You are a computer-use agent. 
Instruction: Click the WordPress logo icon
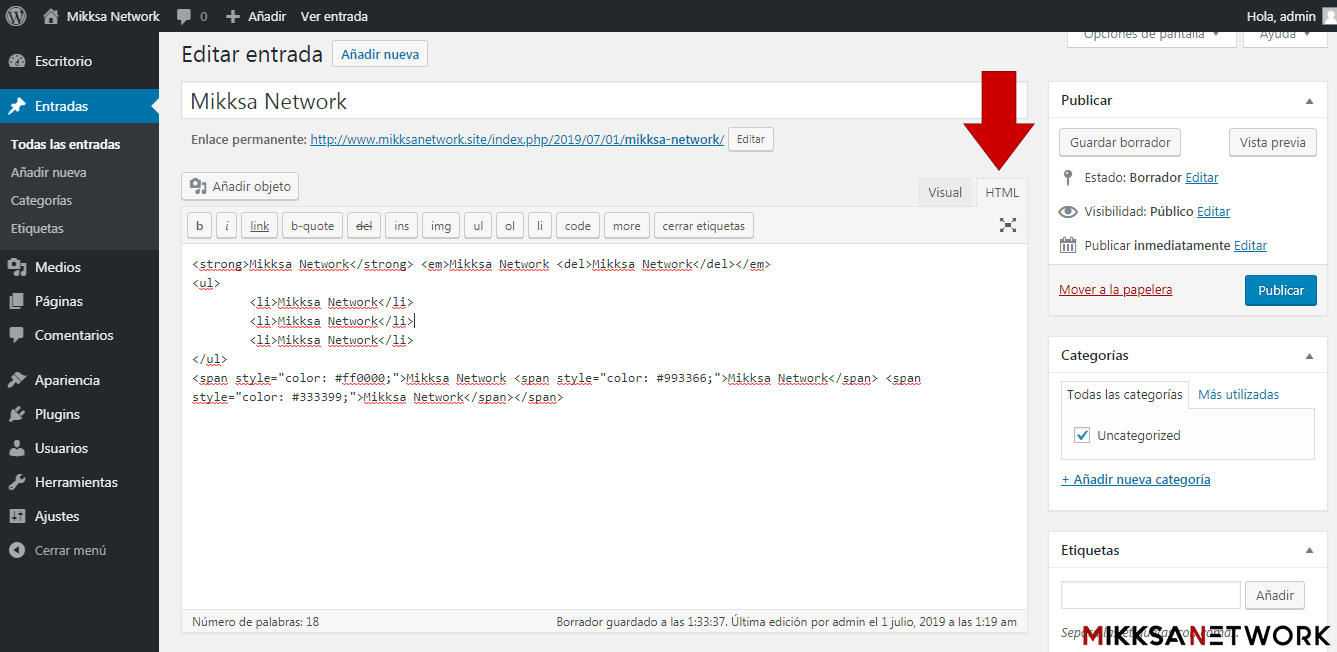pyautogui.click(x=16, y=16)
